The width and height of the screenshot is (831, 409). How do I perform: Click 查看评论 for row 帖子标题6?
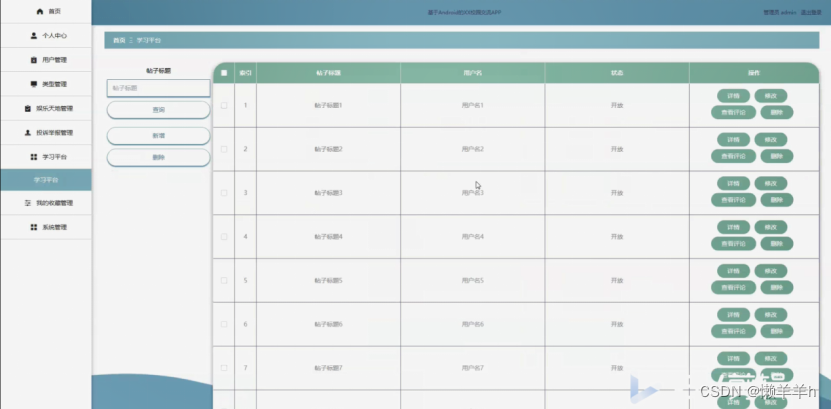(x=733, y=331)
